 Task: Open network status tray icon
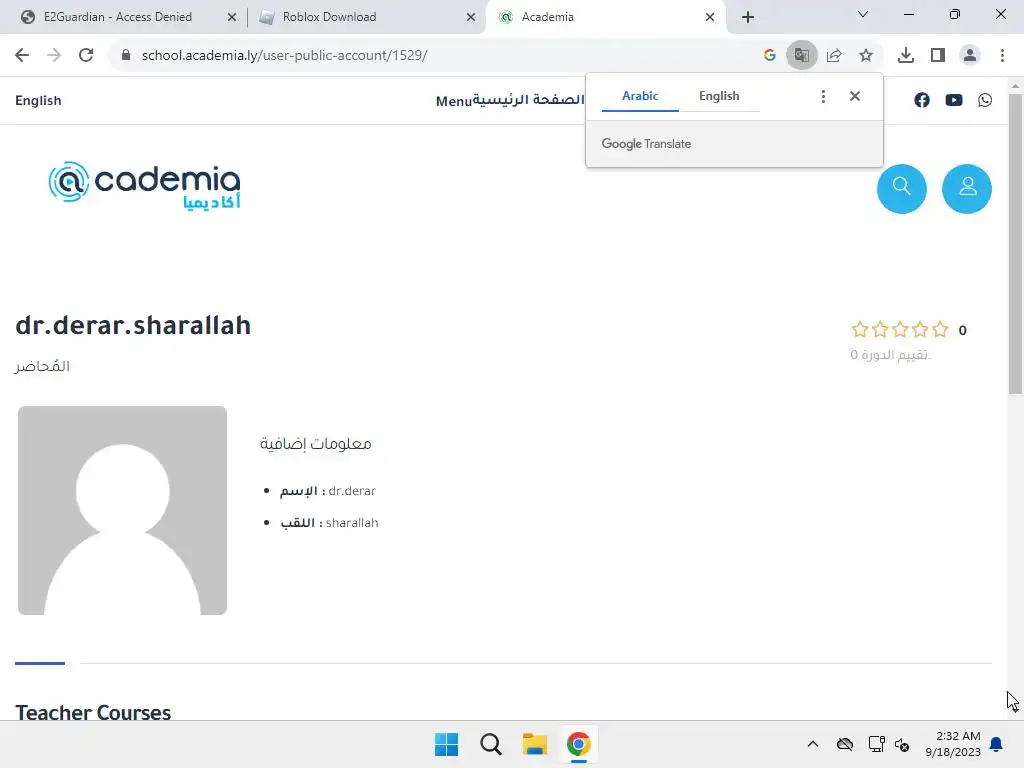coord(876,744)
